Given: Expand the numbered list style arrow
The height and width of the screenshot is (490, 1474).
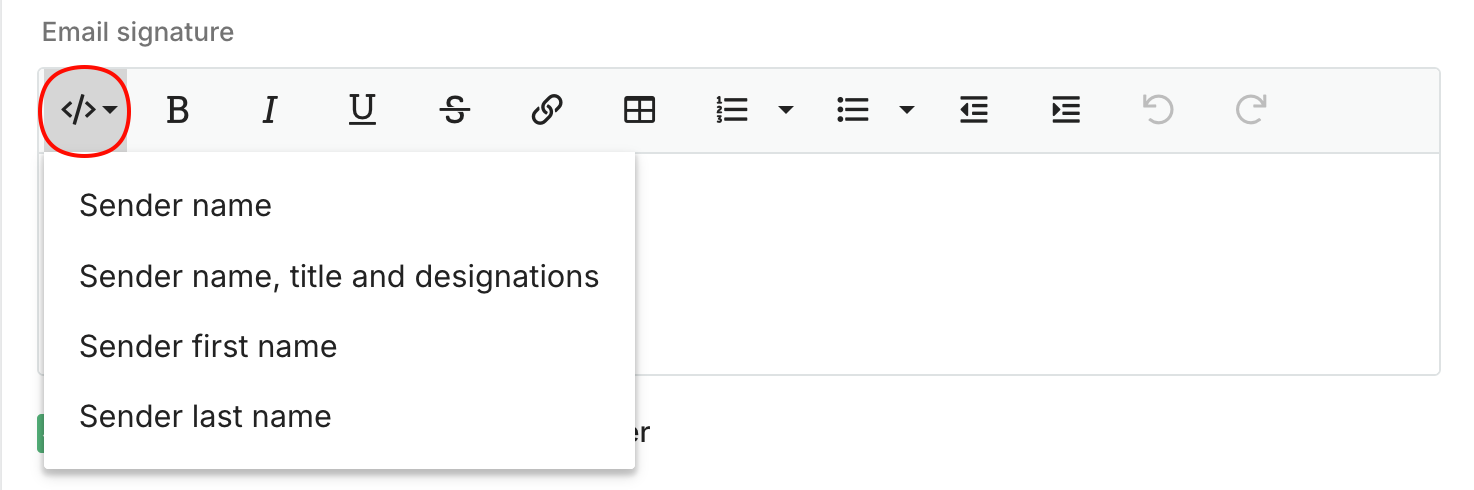Looking at the screenshot, I should pos(786,110).
